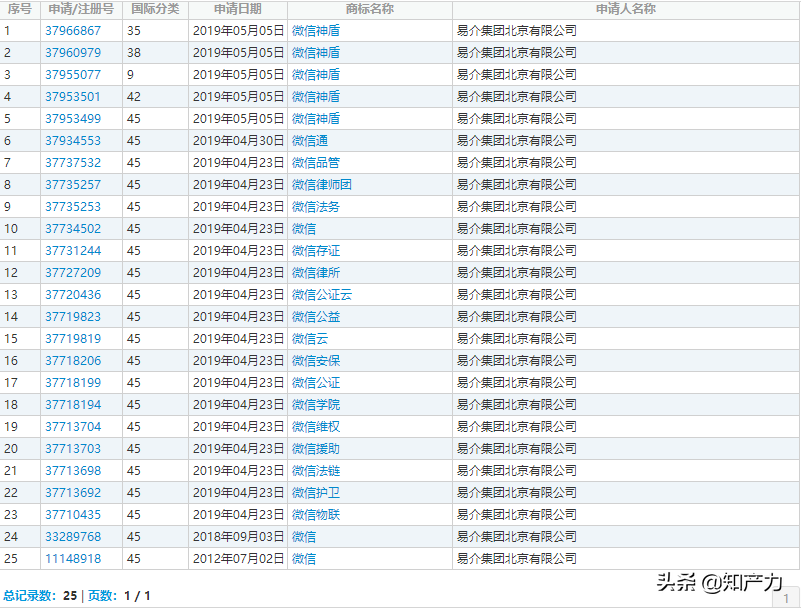Click the 页数 label at bottom

(102, 596)
